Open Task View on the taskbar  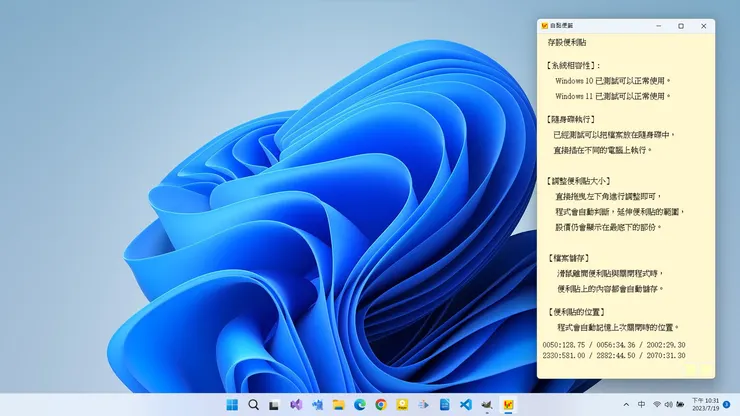(275, 405)
